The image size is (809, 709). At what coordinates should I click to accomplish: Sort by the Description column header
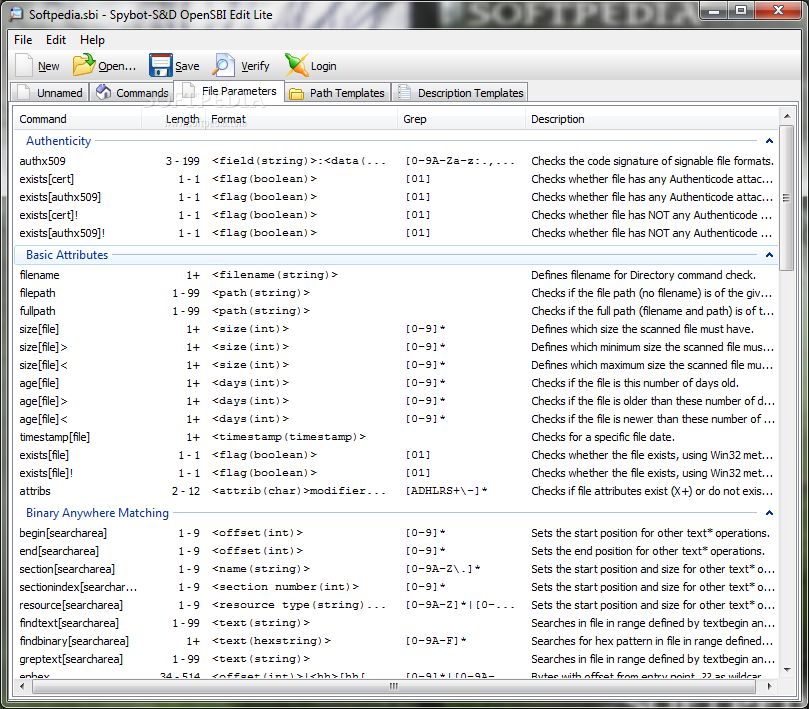[x=652, y=119]
